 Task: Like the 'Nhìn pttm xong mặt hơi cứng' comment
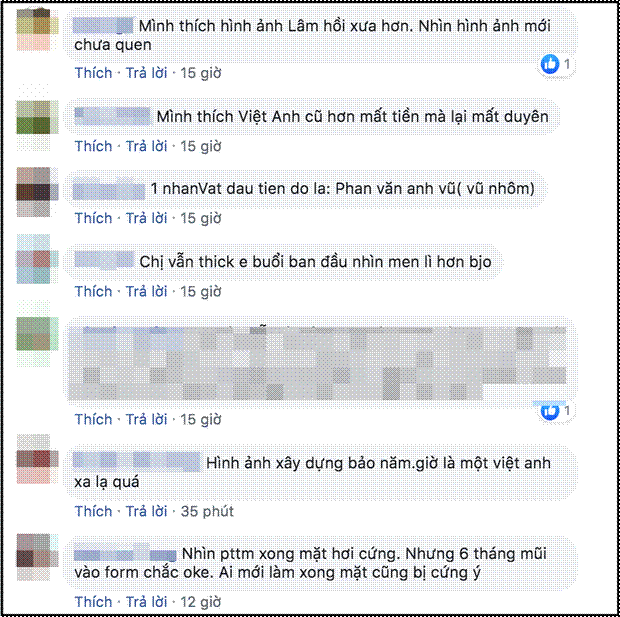click(x=93, y=602)
